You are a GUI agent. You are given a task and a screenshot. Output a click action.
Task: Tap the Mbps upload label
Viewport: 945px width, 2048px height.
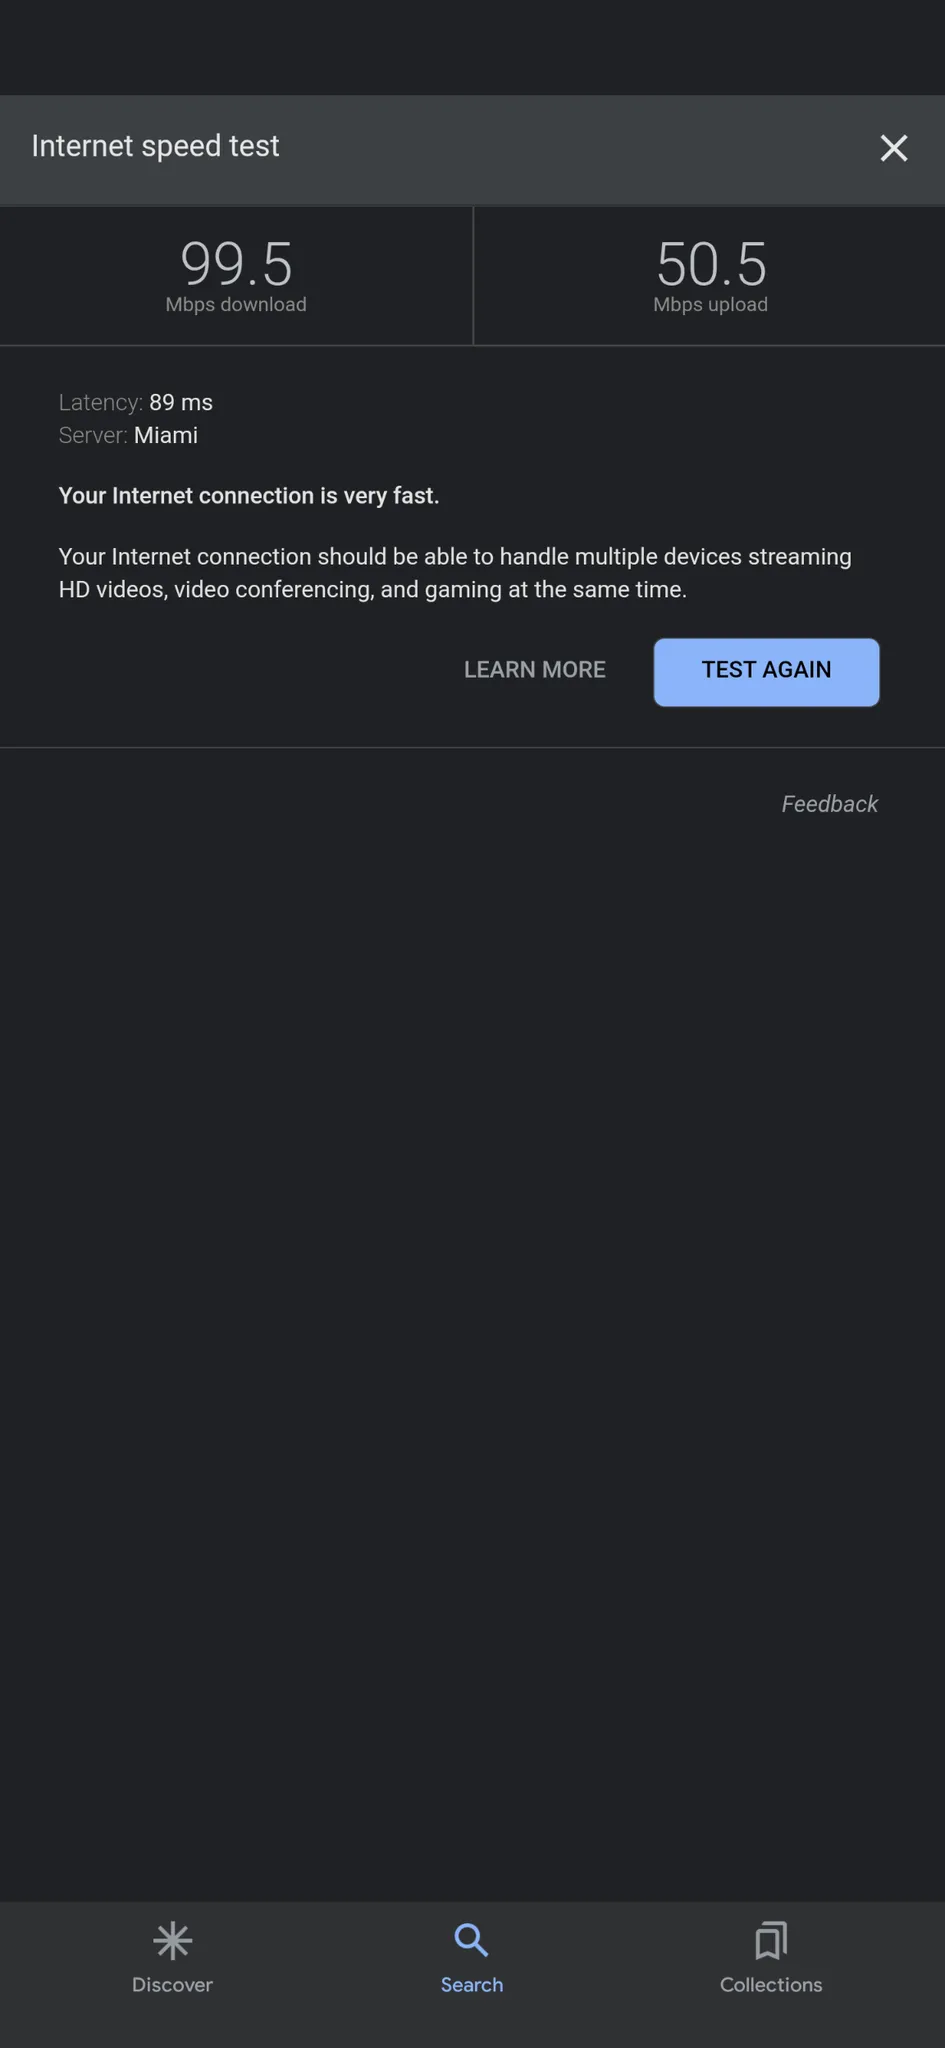coord(711,304)
